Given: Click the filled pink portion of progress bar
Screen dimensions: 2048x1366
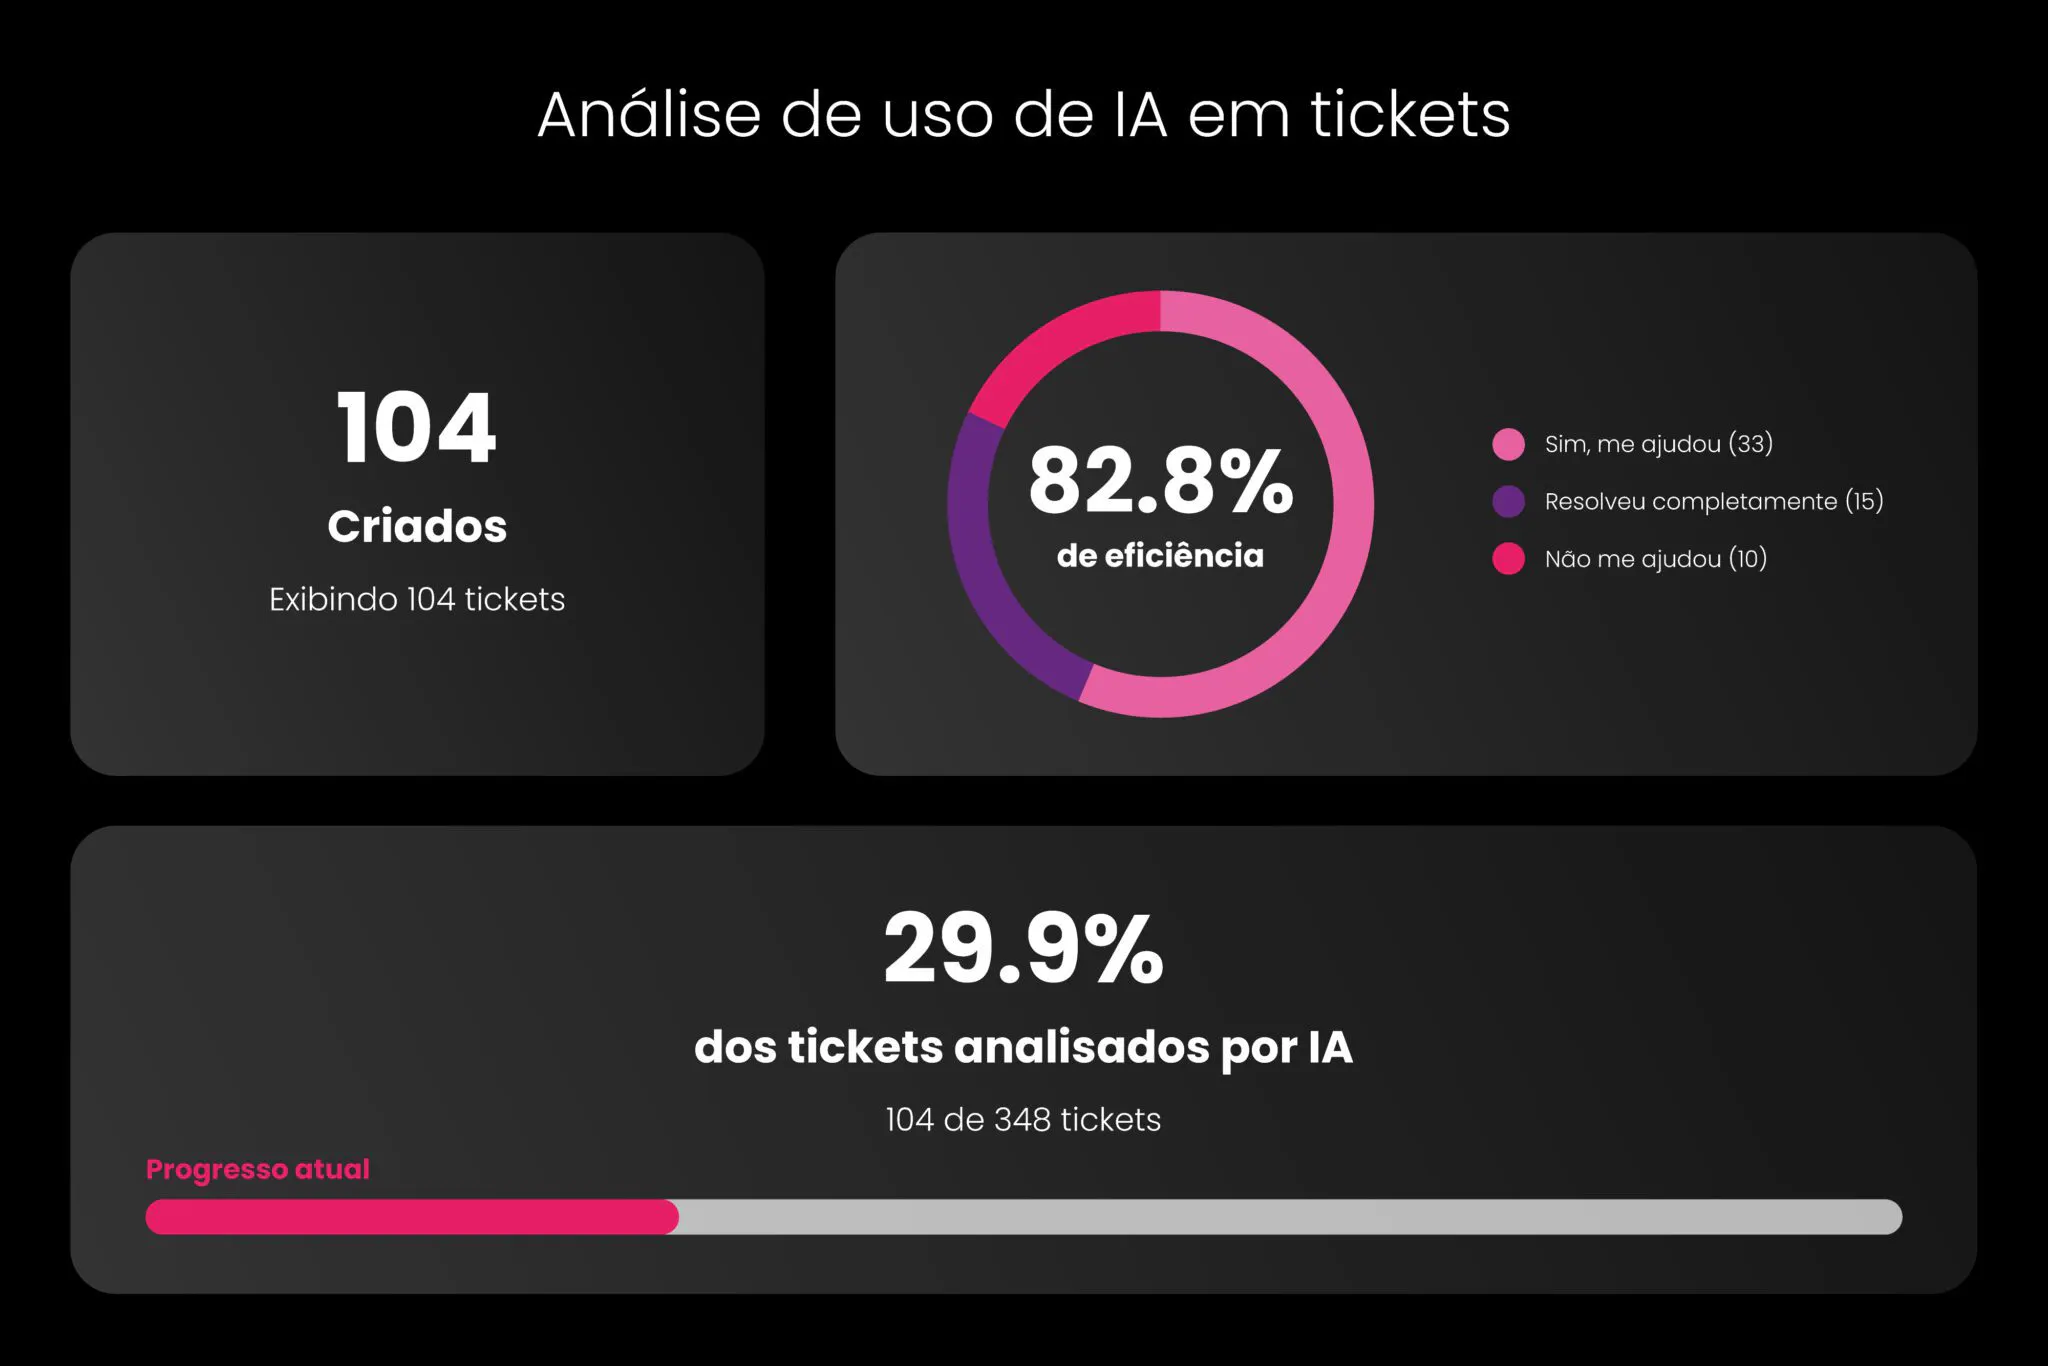Looking at the screenshot, I should tap(411, 1217).
